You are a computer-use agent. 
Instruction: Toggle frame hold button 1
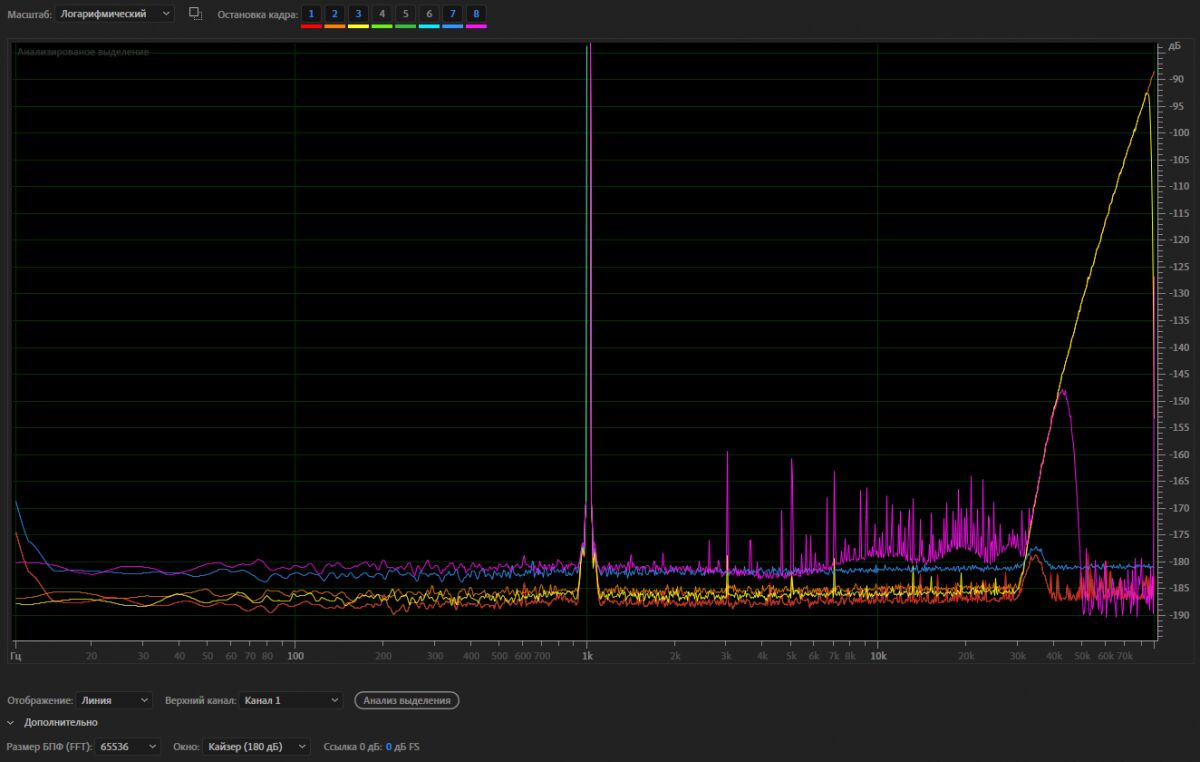[x=311, y=13]
